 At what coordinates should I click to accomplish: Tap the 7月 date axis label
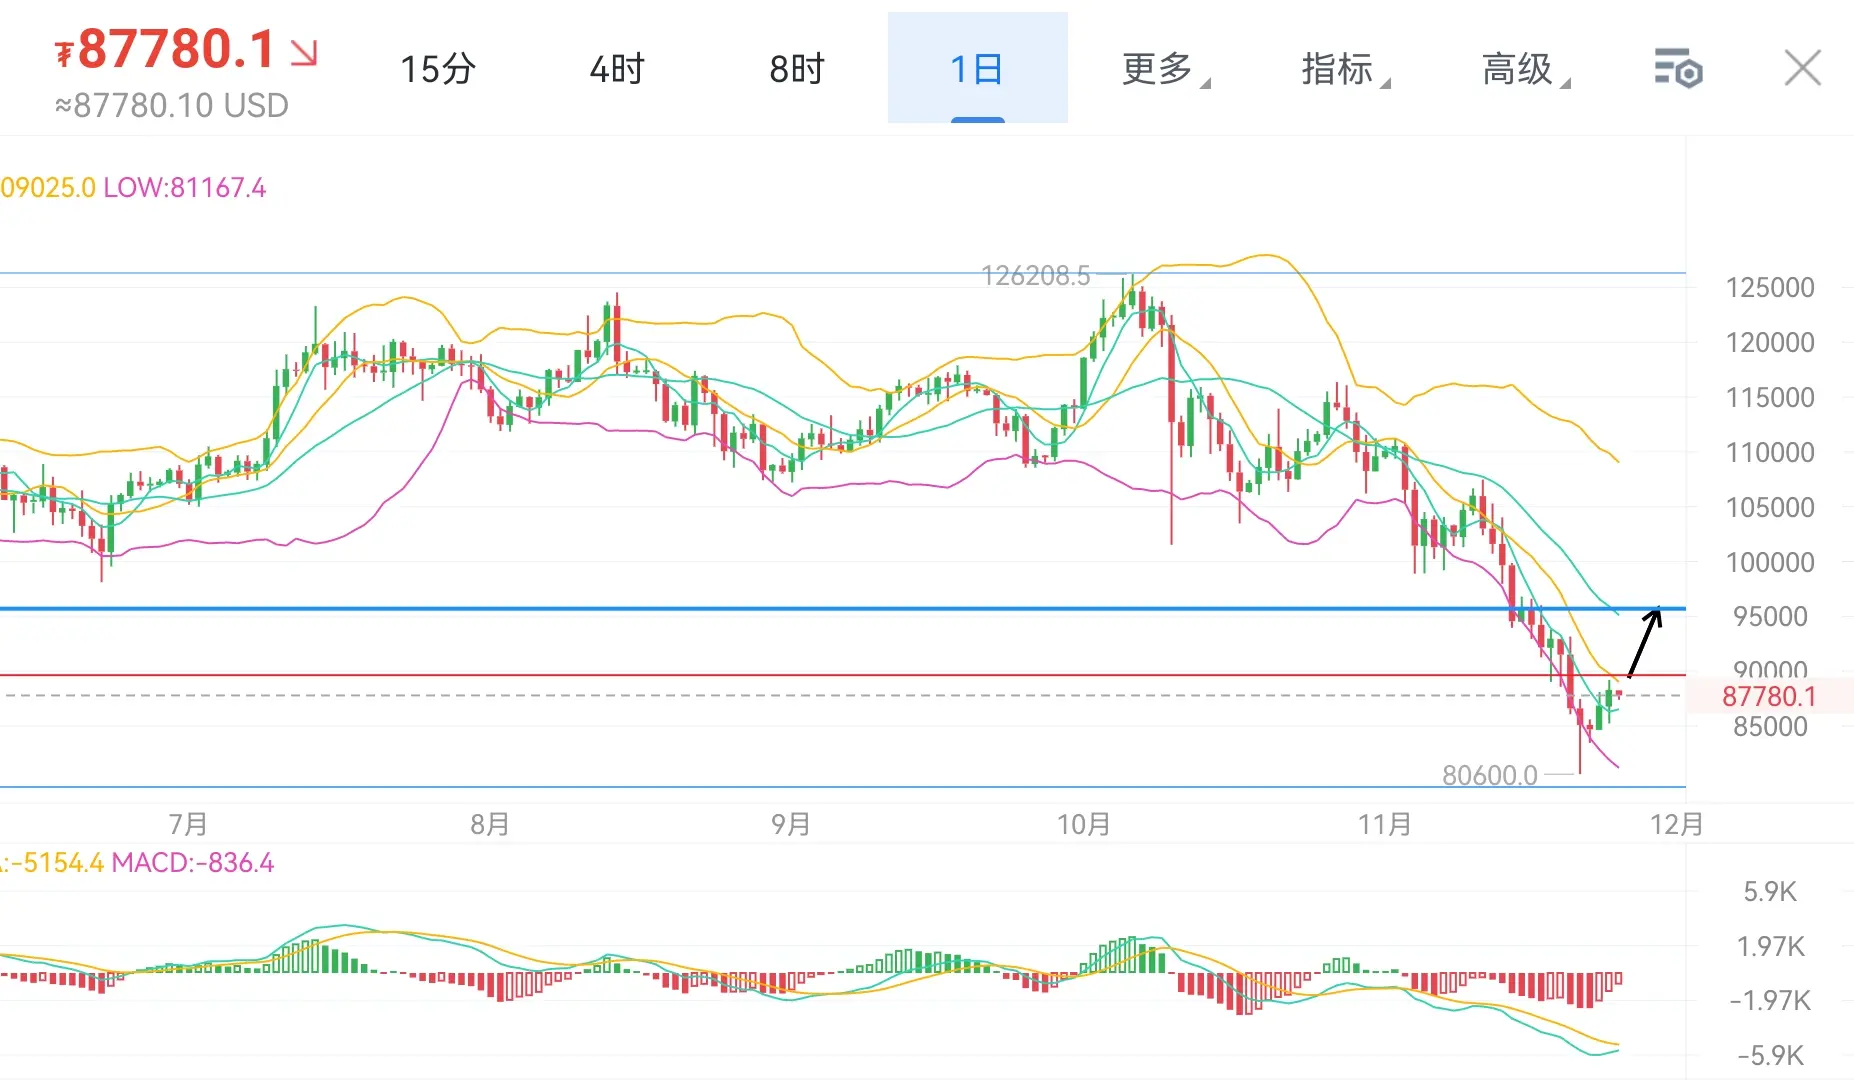tap(188, 825)
